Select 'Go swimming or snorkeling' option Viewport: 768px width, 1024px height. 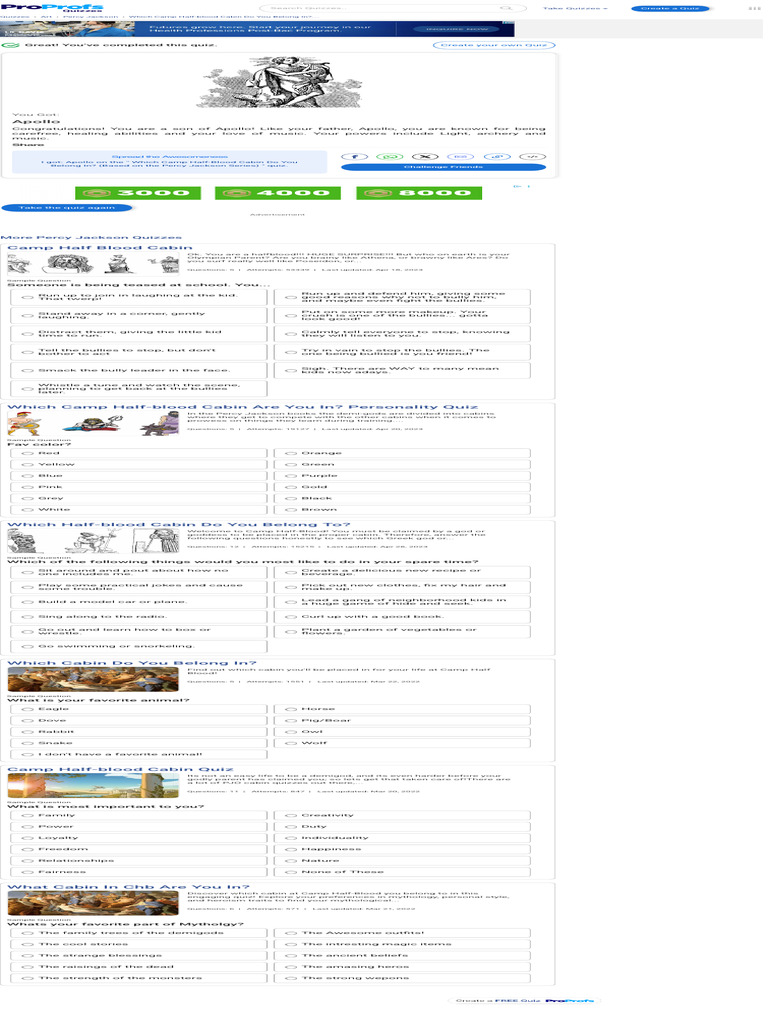tap(139, 647)
